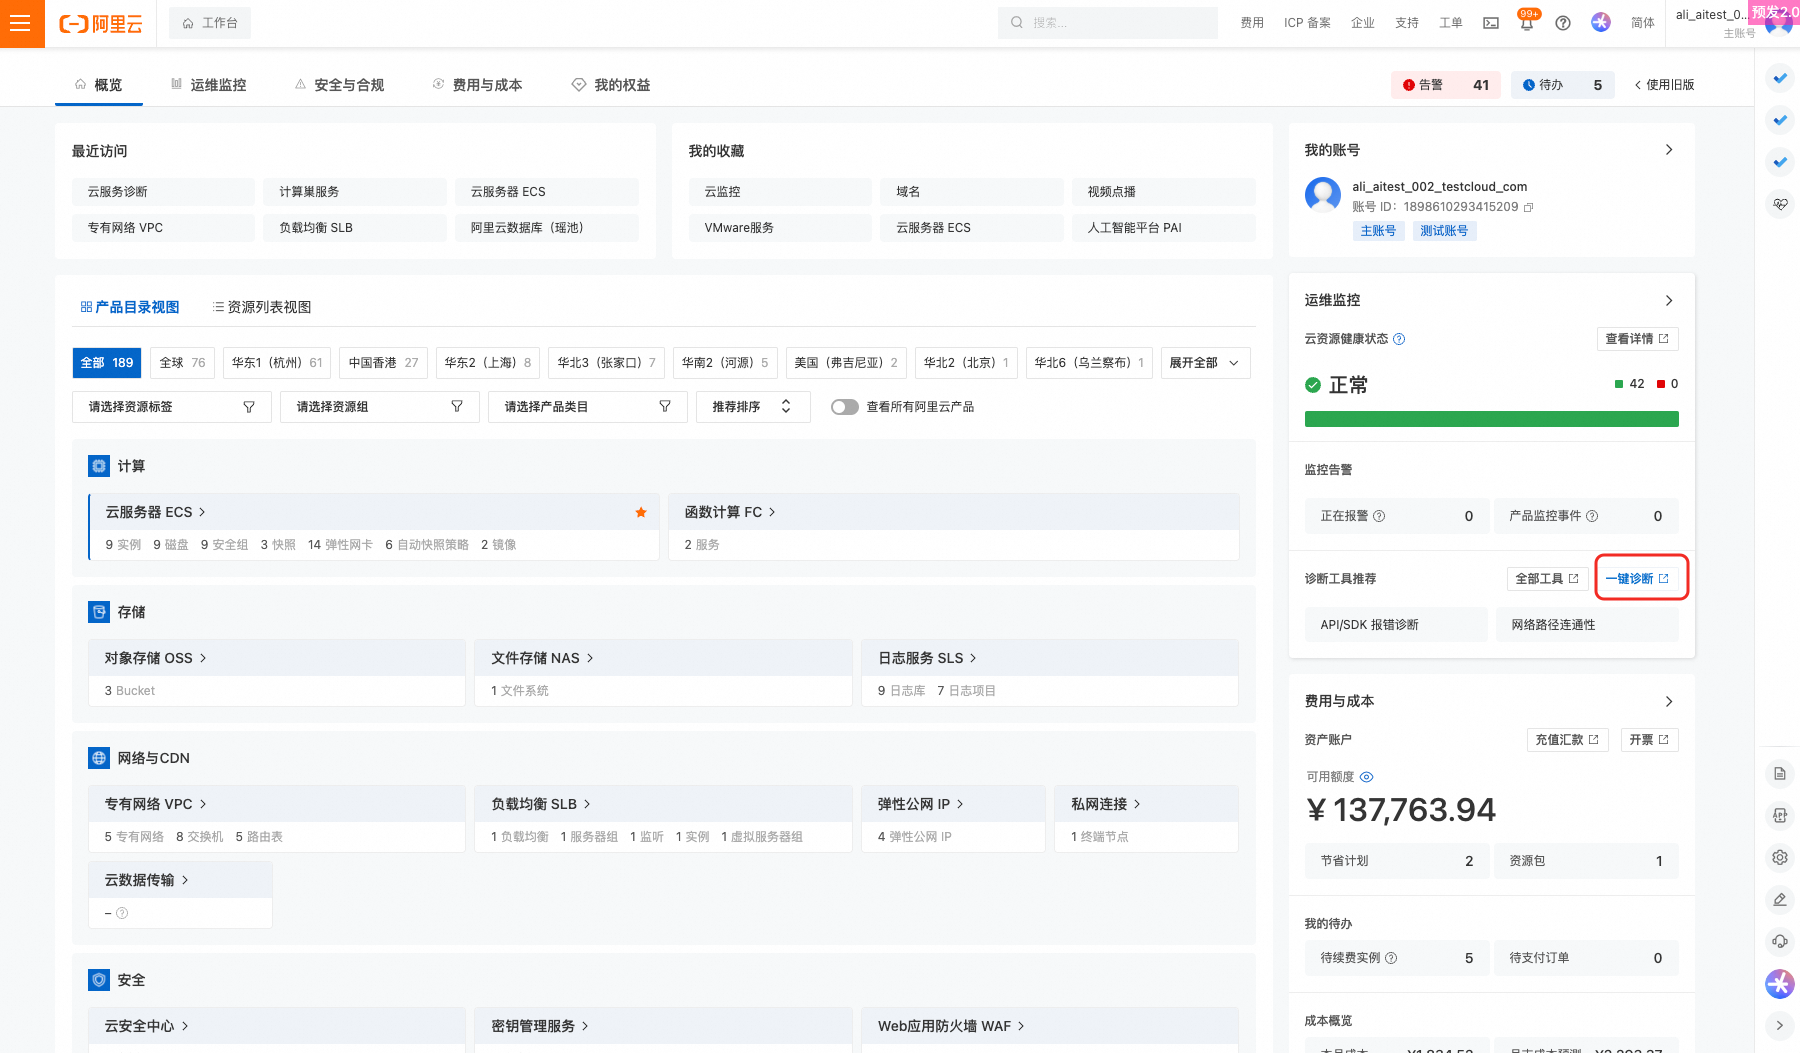The height and width of the screenshot is (1053, 1800).
Task: Toggle visibility of available credit amount
Action: [x=1367, y=777]
